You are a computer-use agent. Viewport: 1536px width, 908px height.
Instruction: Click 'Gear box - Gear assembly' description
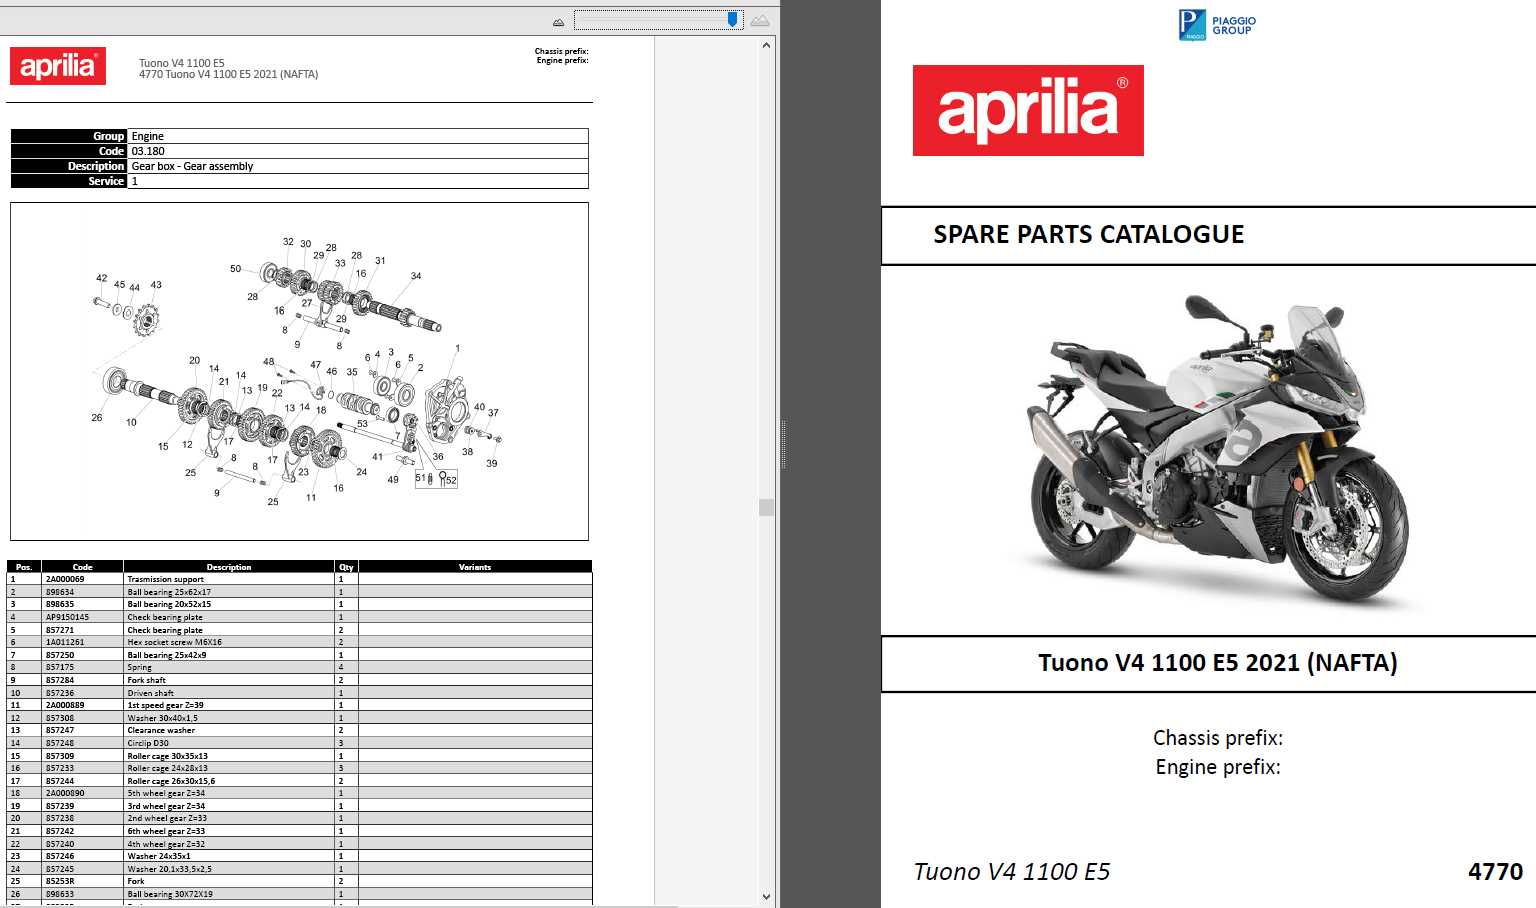point(192,166)
